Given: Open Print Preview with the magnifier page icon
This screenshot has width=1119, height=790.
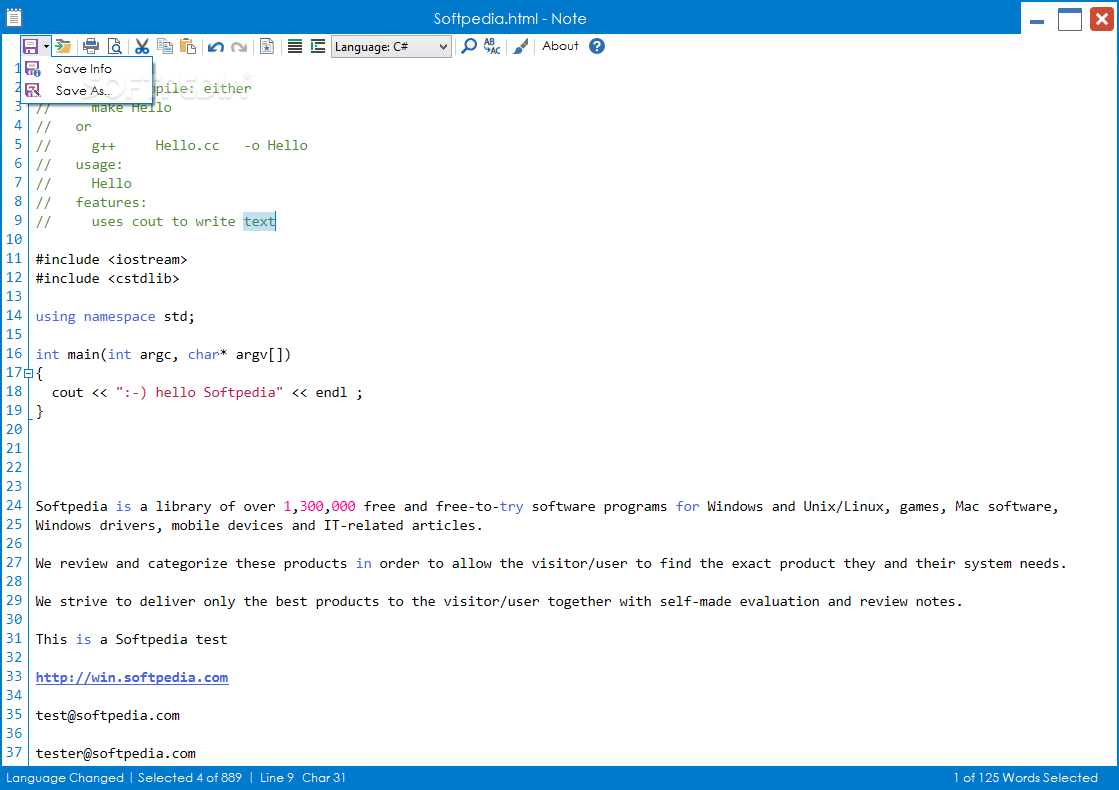Looking at the screenshot, I should click(x=114, y=46).
